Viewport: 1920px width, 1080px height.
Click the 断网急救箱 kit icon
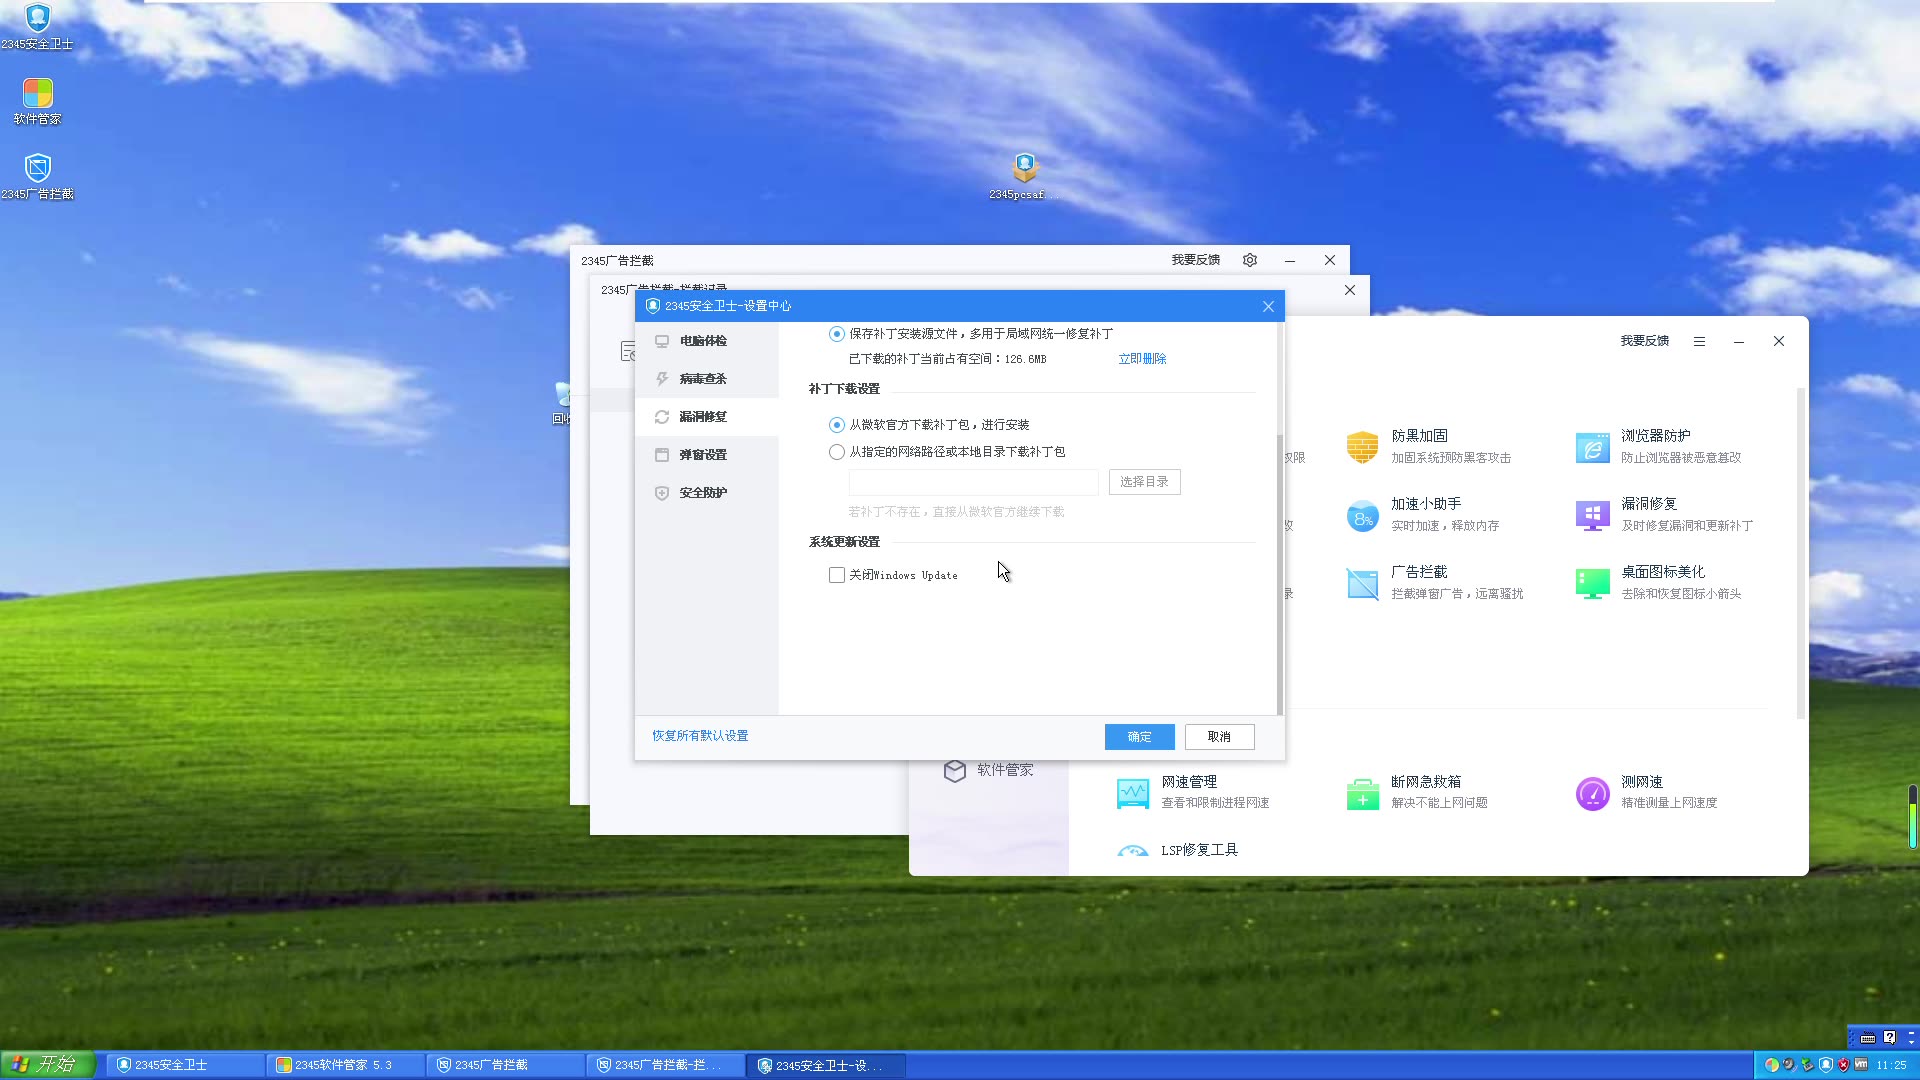1362,793
